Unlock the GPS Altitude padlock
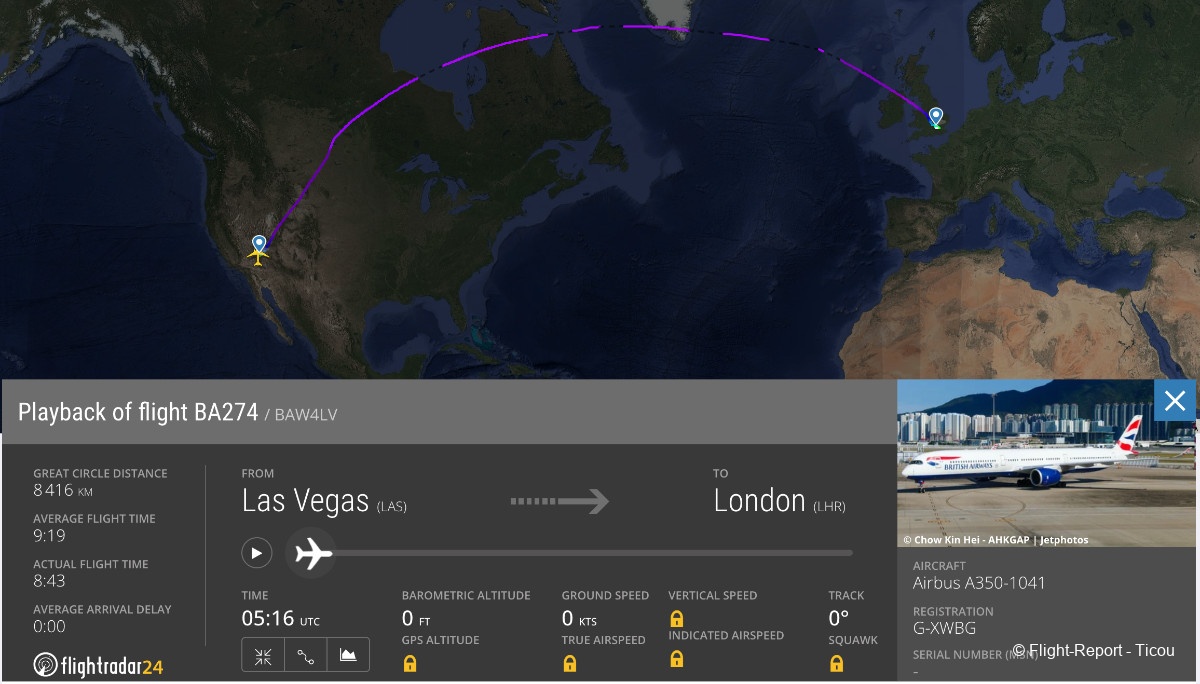This screenshot has width=1200, height=684. tap(410, 662)
